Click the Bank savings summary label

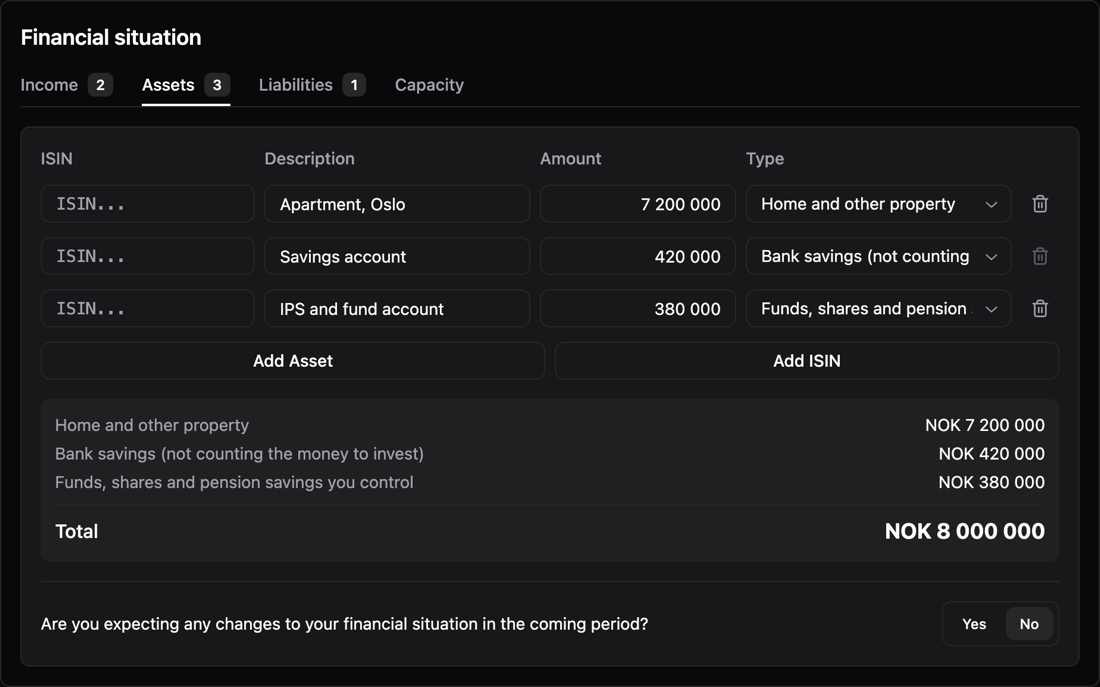coord(239,454)
